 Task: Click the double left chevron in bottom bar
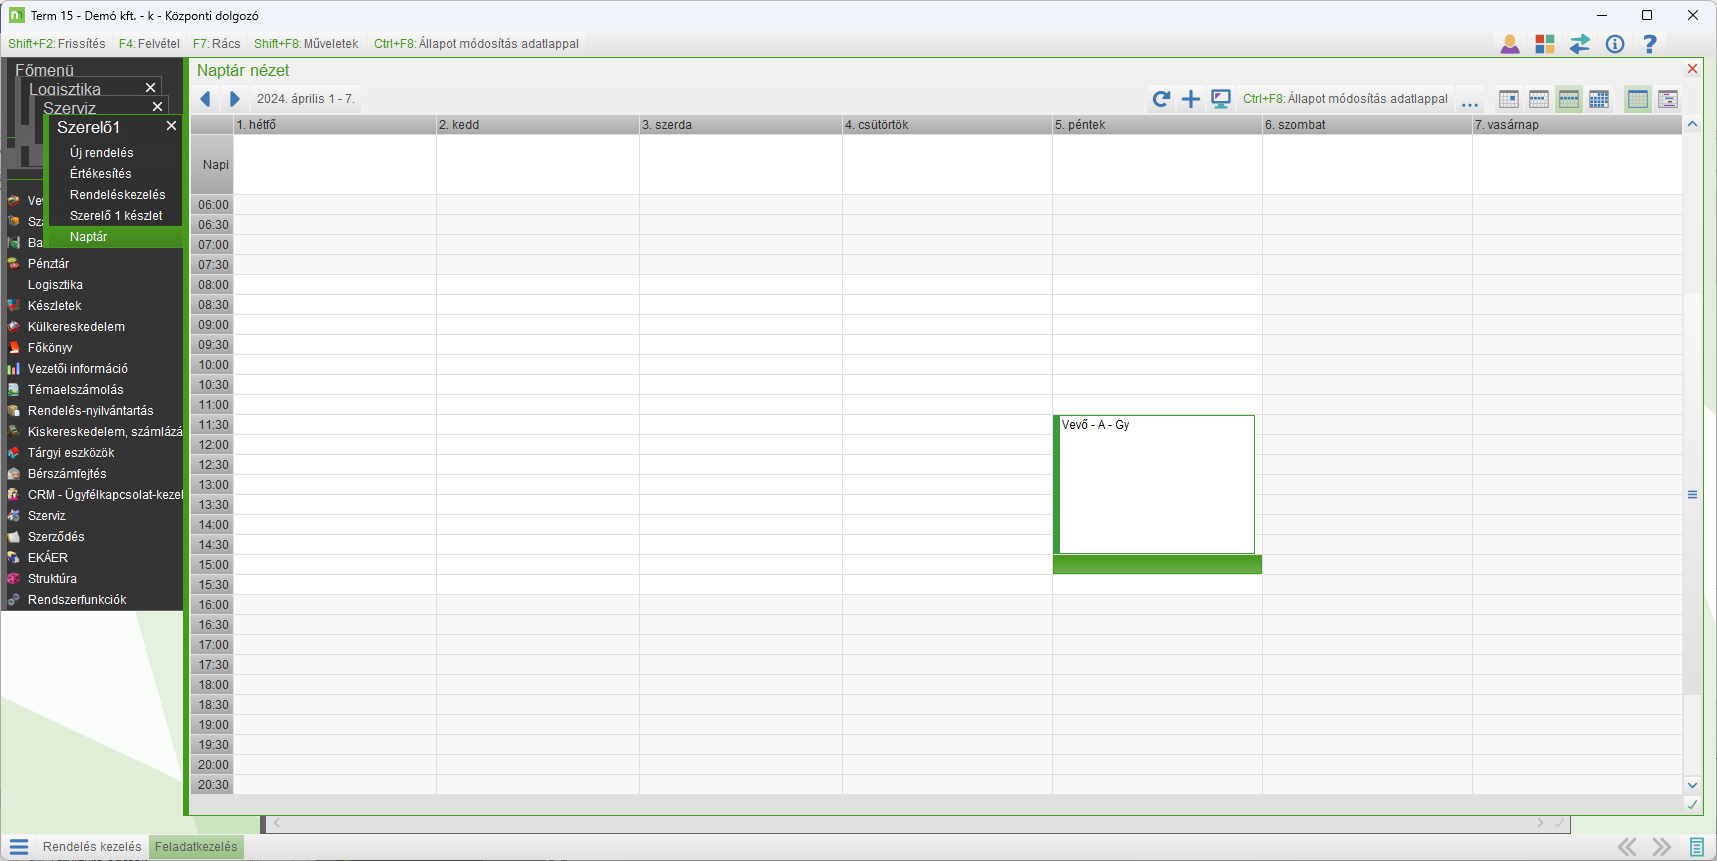point(1628,847)
